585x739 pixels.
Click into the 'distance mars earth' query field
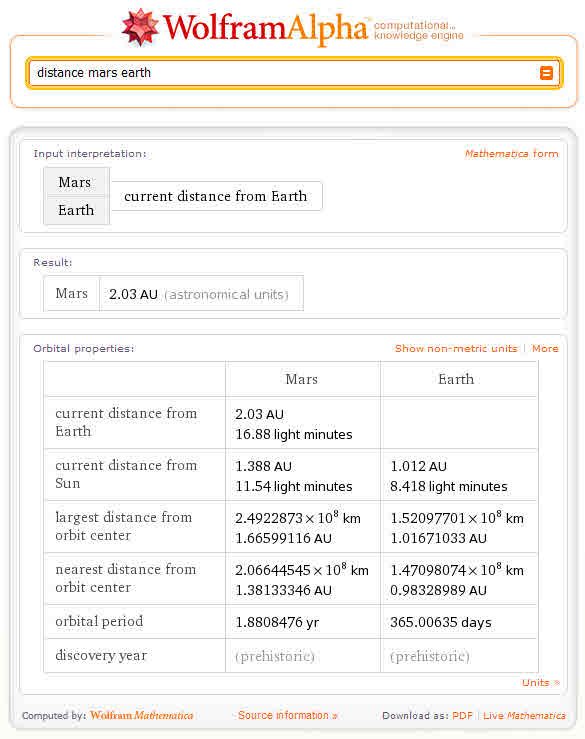(x=283, y=73)
